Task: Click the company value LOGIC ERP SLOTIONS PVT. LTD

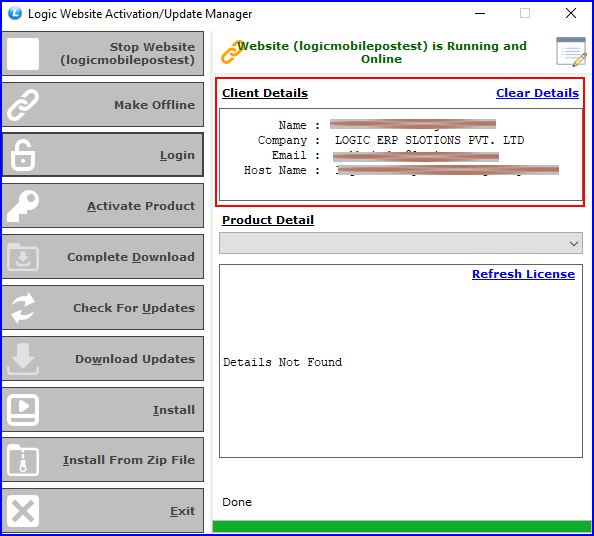Action: pyautogui.click(x=429, y=141)
